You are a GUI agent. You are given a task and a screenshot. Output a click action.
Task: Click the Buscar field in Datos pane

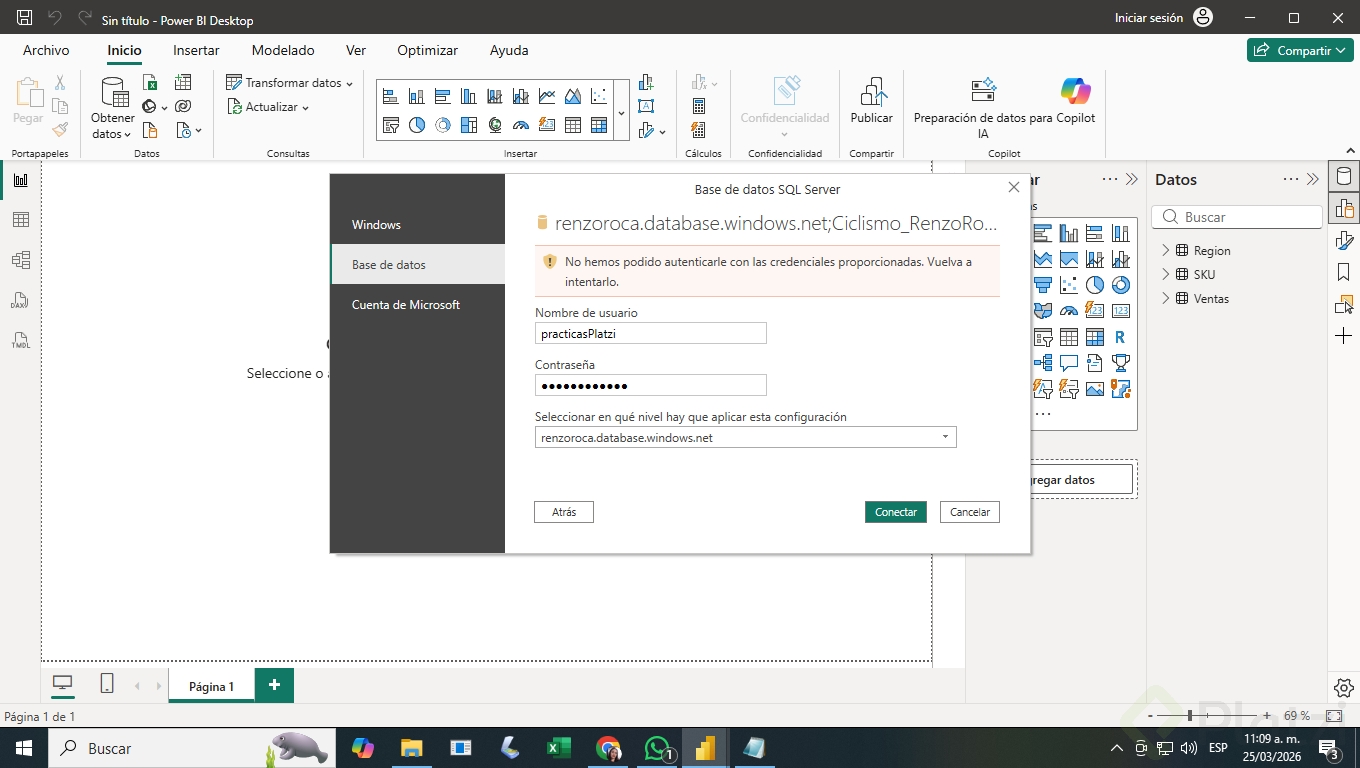coord(1237,217)
